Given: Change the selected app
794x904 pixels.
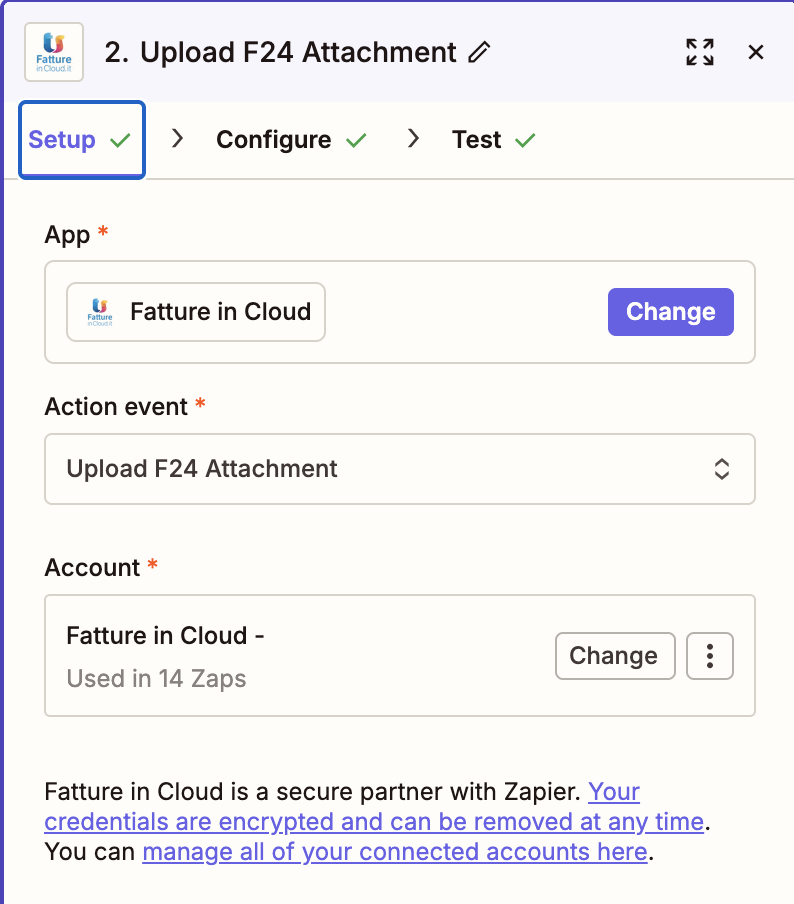Looking at the screenshot, I should coord(670,311).
